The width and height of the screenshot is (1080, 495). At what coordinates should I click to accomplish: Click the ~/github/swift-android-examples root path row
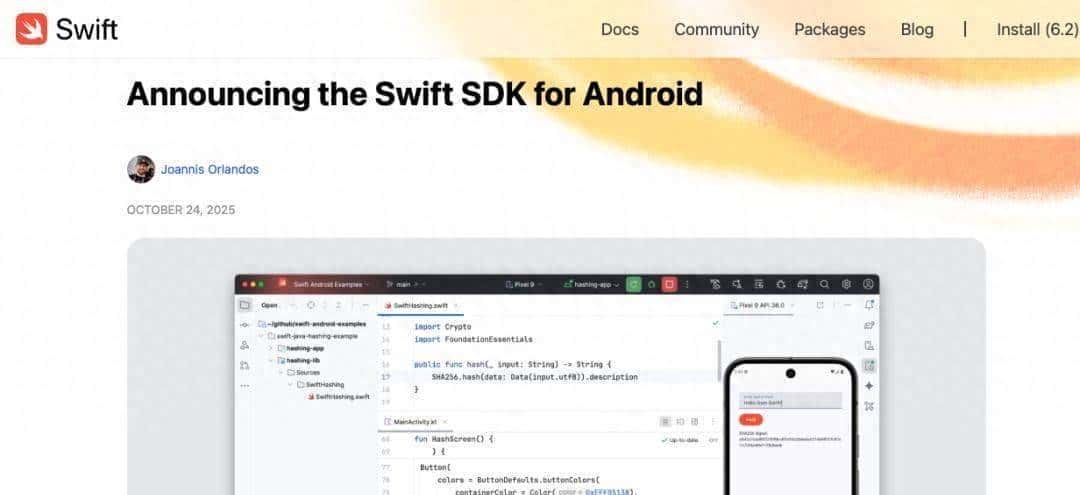click(313, 324)
